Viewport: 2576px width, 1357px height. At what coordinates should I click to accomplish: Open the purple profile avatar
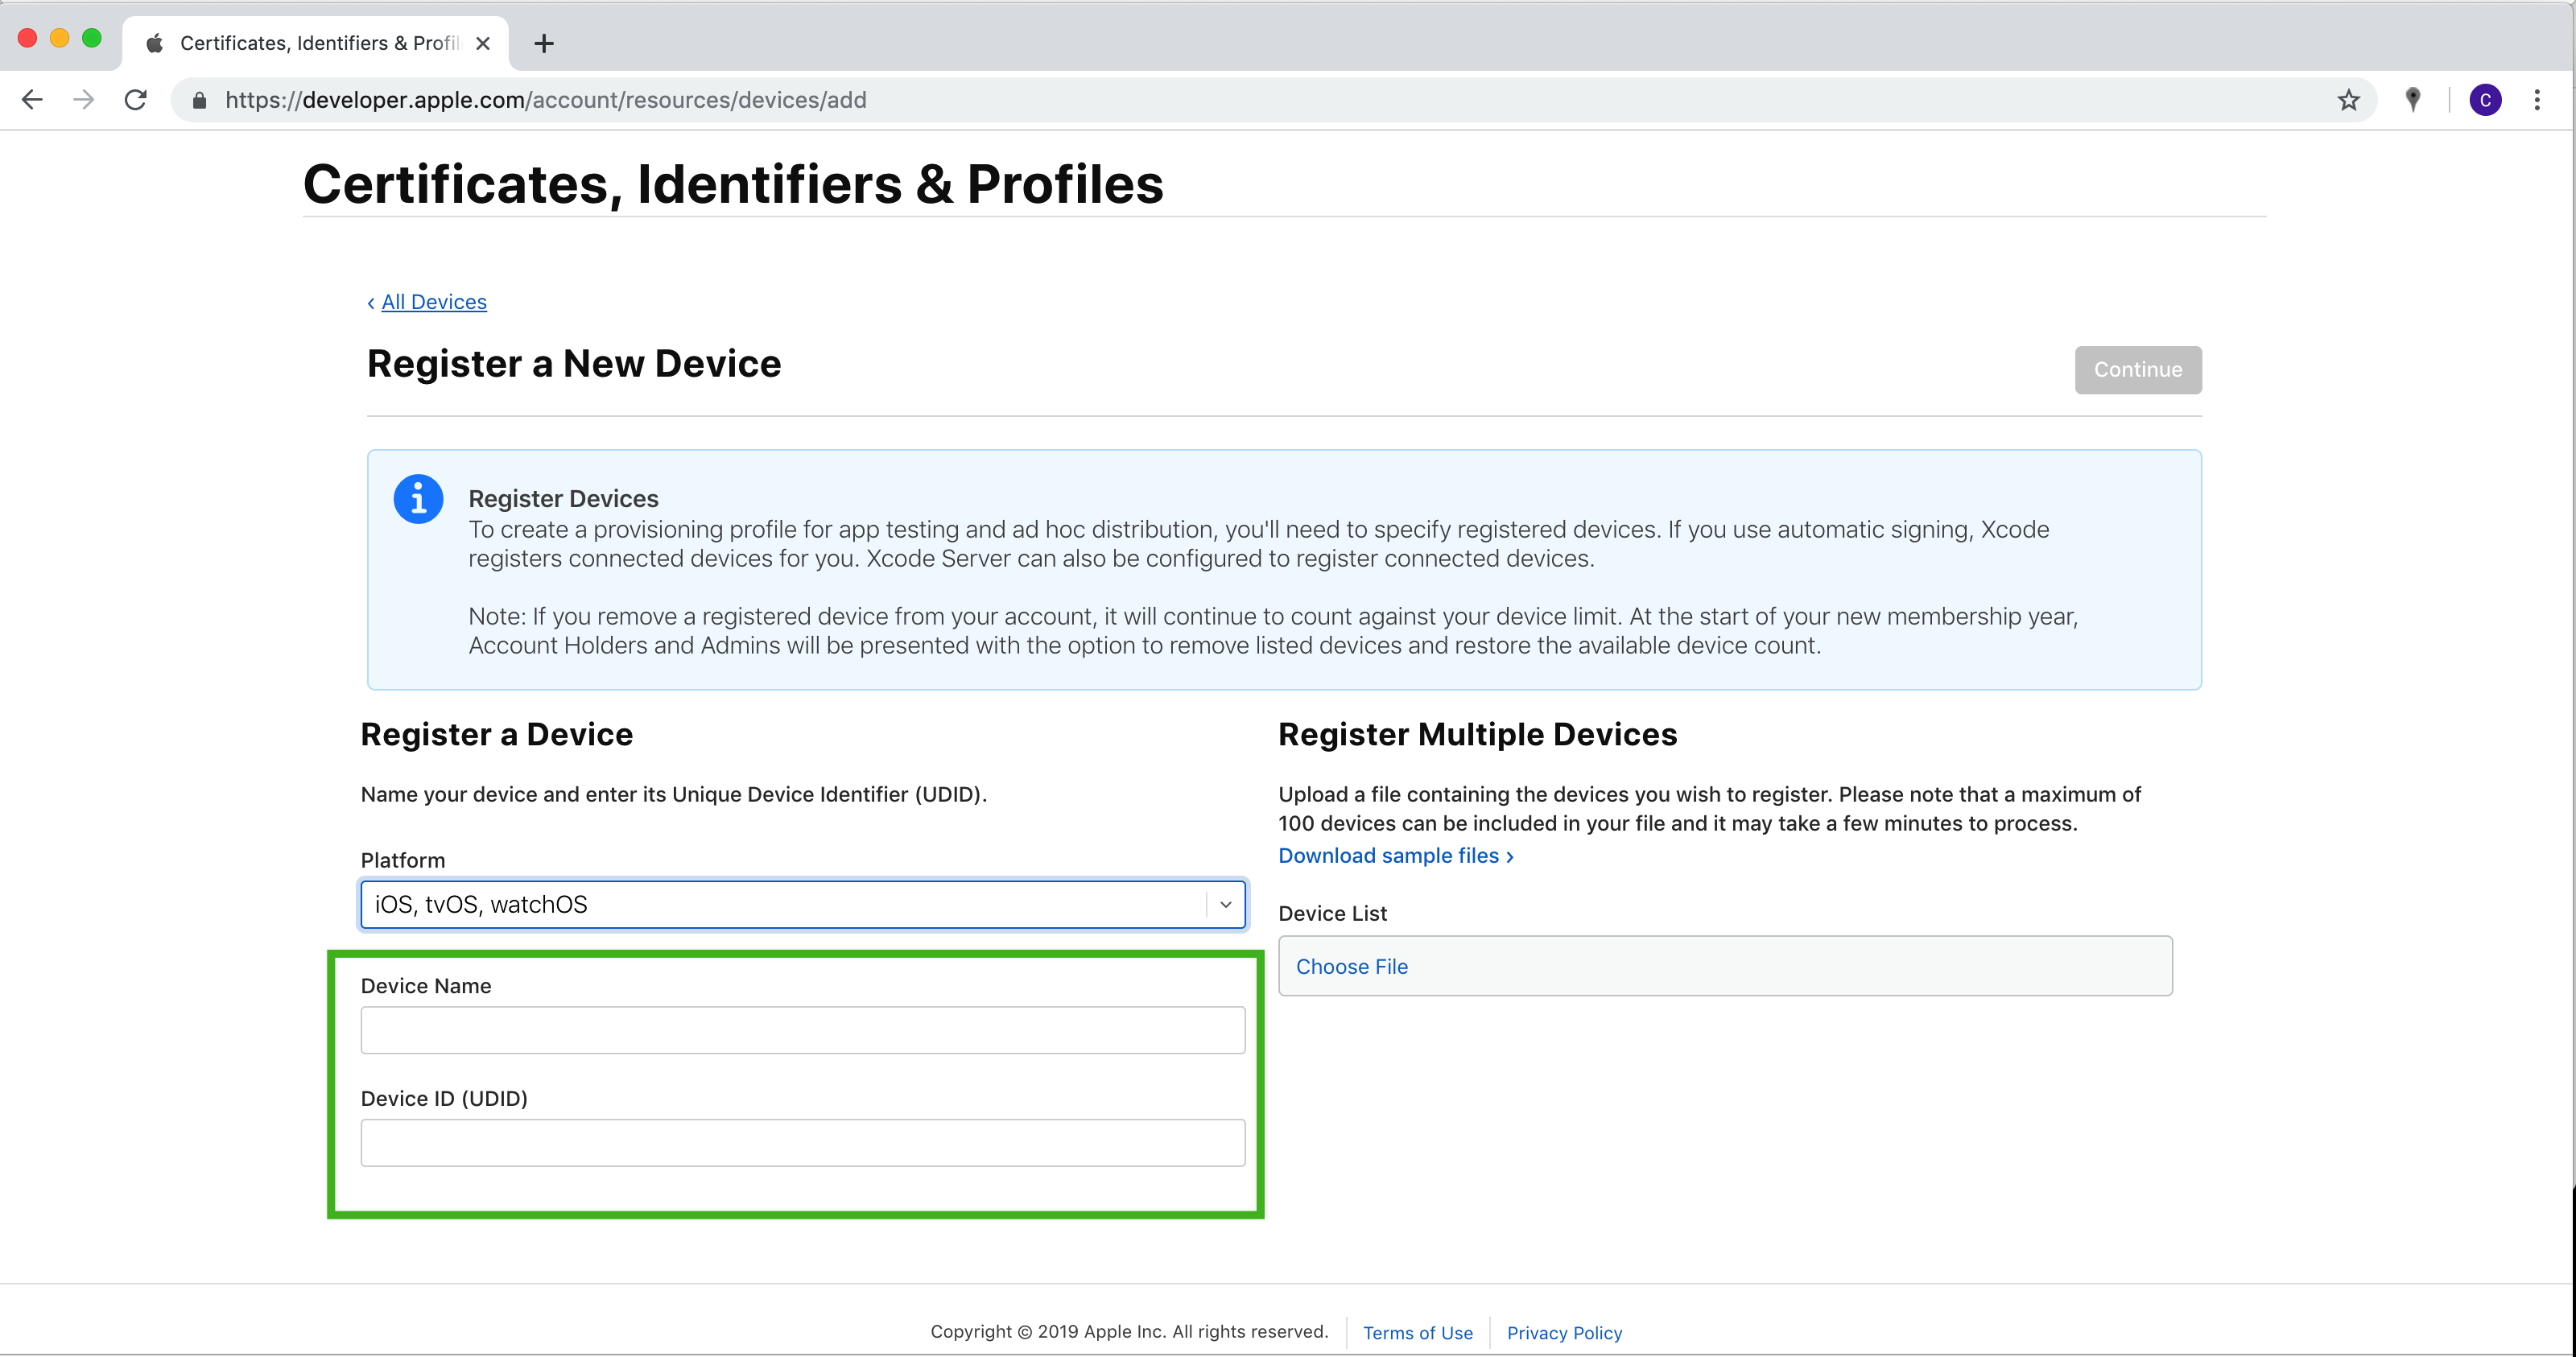2485,100
